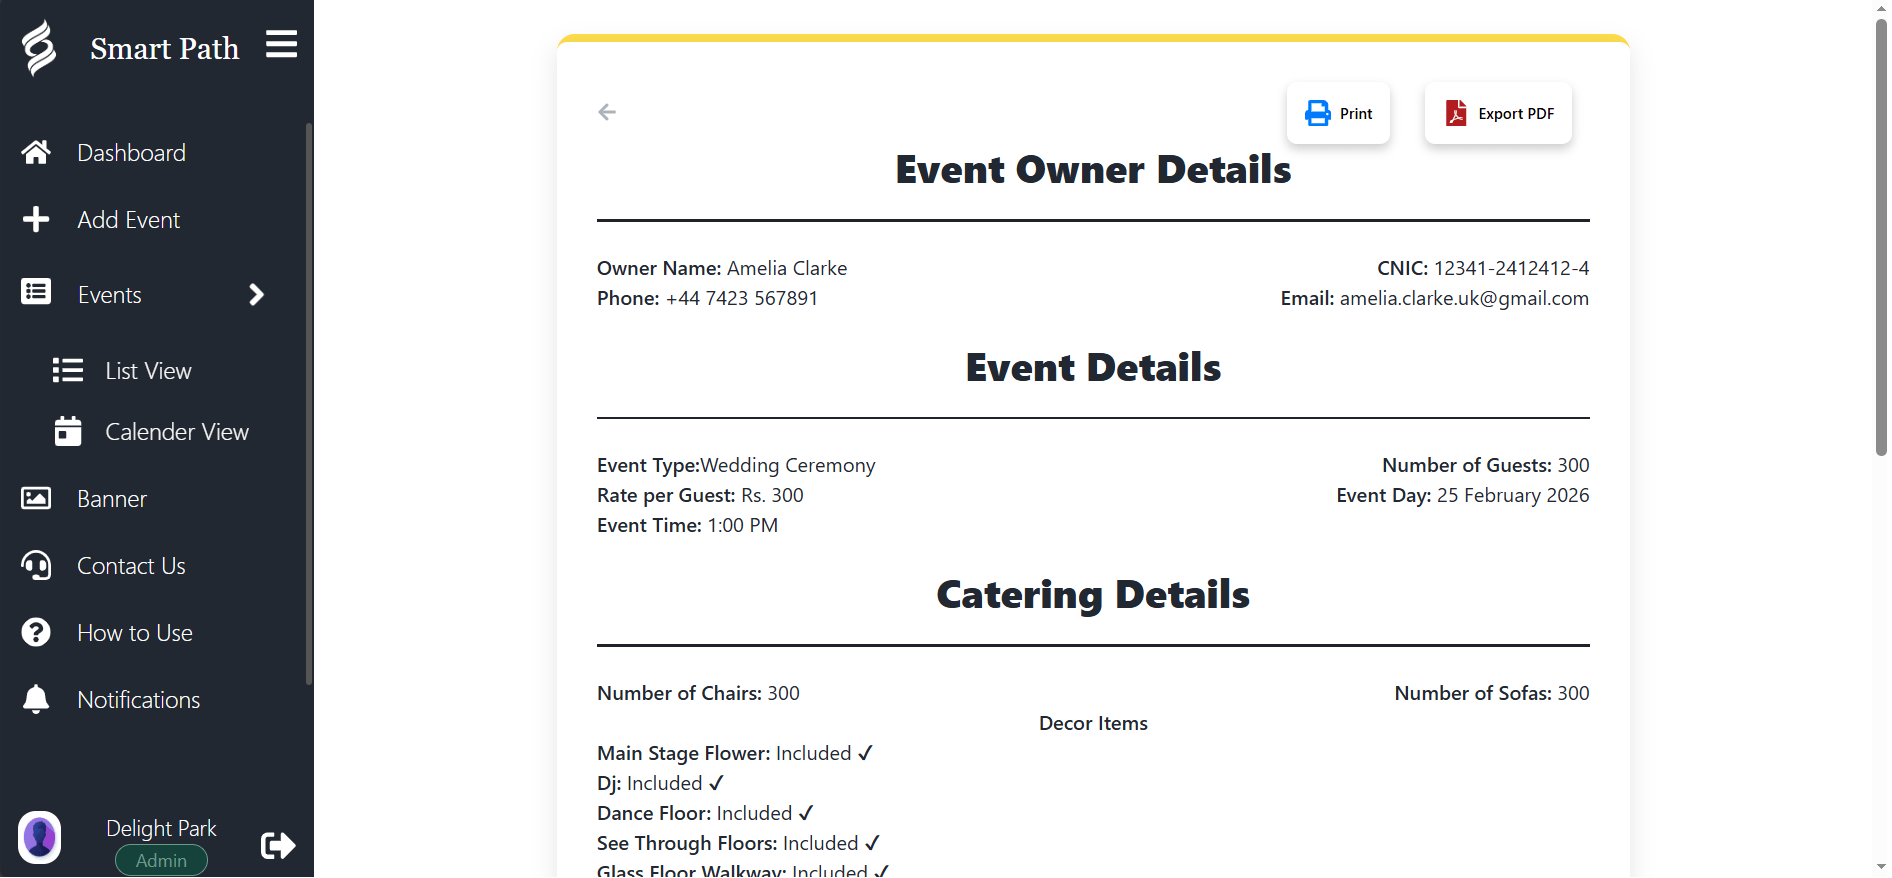
Task: Toggle the hamburger sidebar menu
Action: 281,44
